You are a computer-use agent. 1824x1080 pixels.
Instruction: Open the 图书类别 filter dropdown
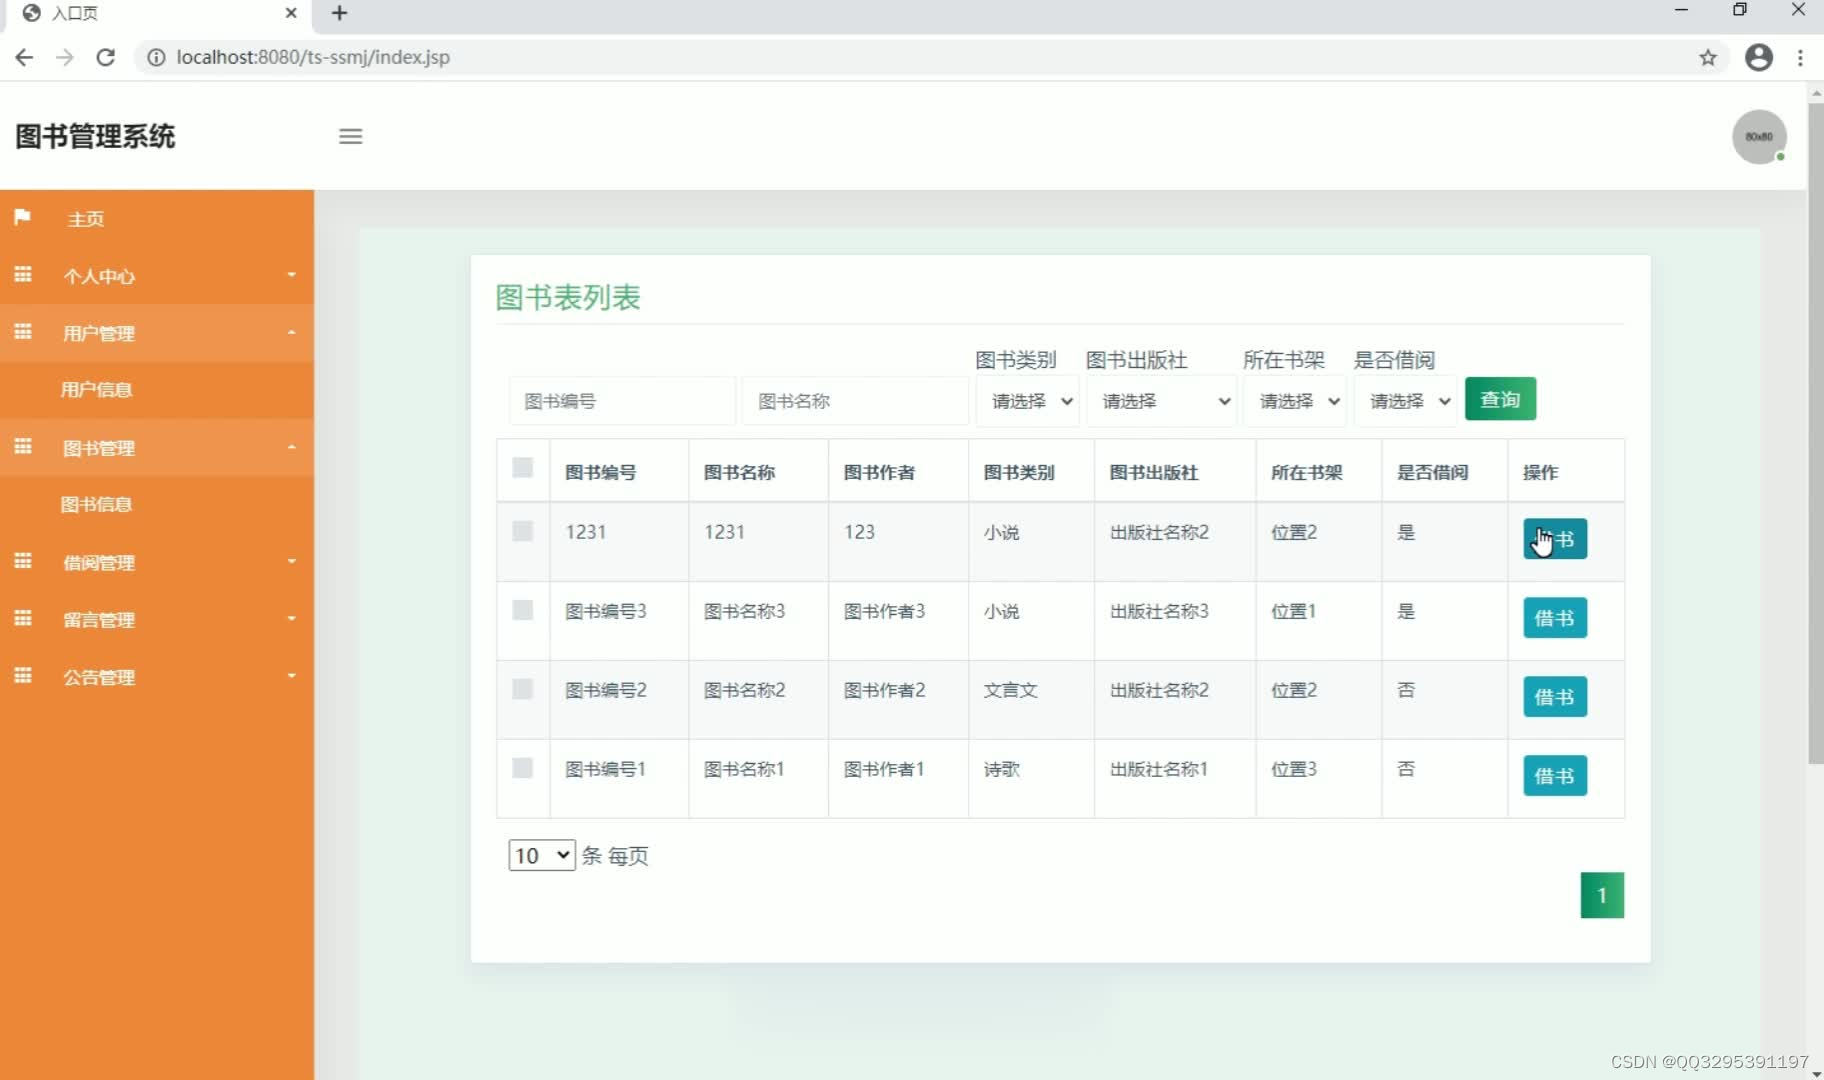1028,401
